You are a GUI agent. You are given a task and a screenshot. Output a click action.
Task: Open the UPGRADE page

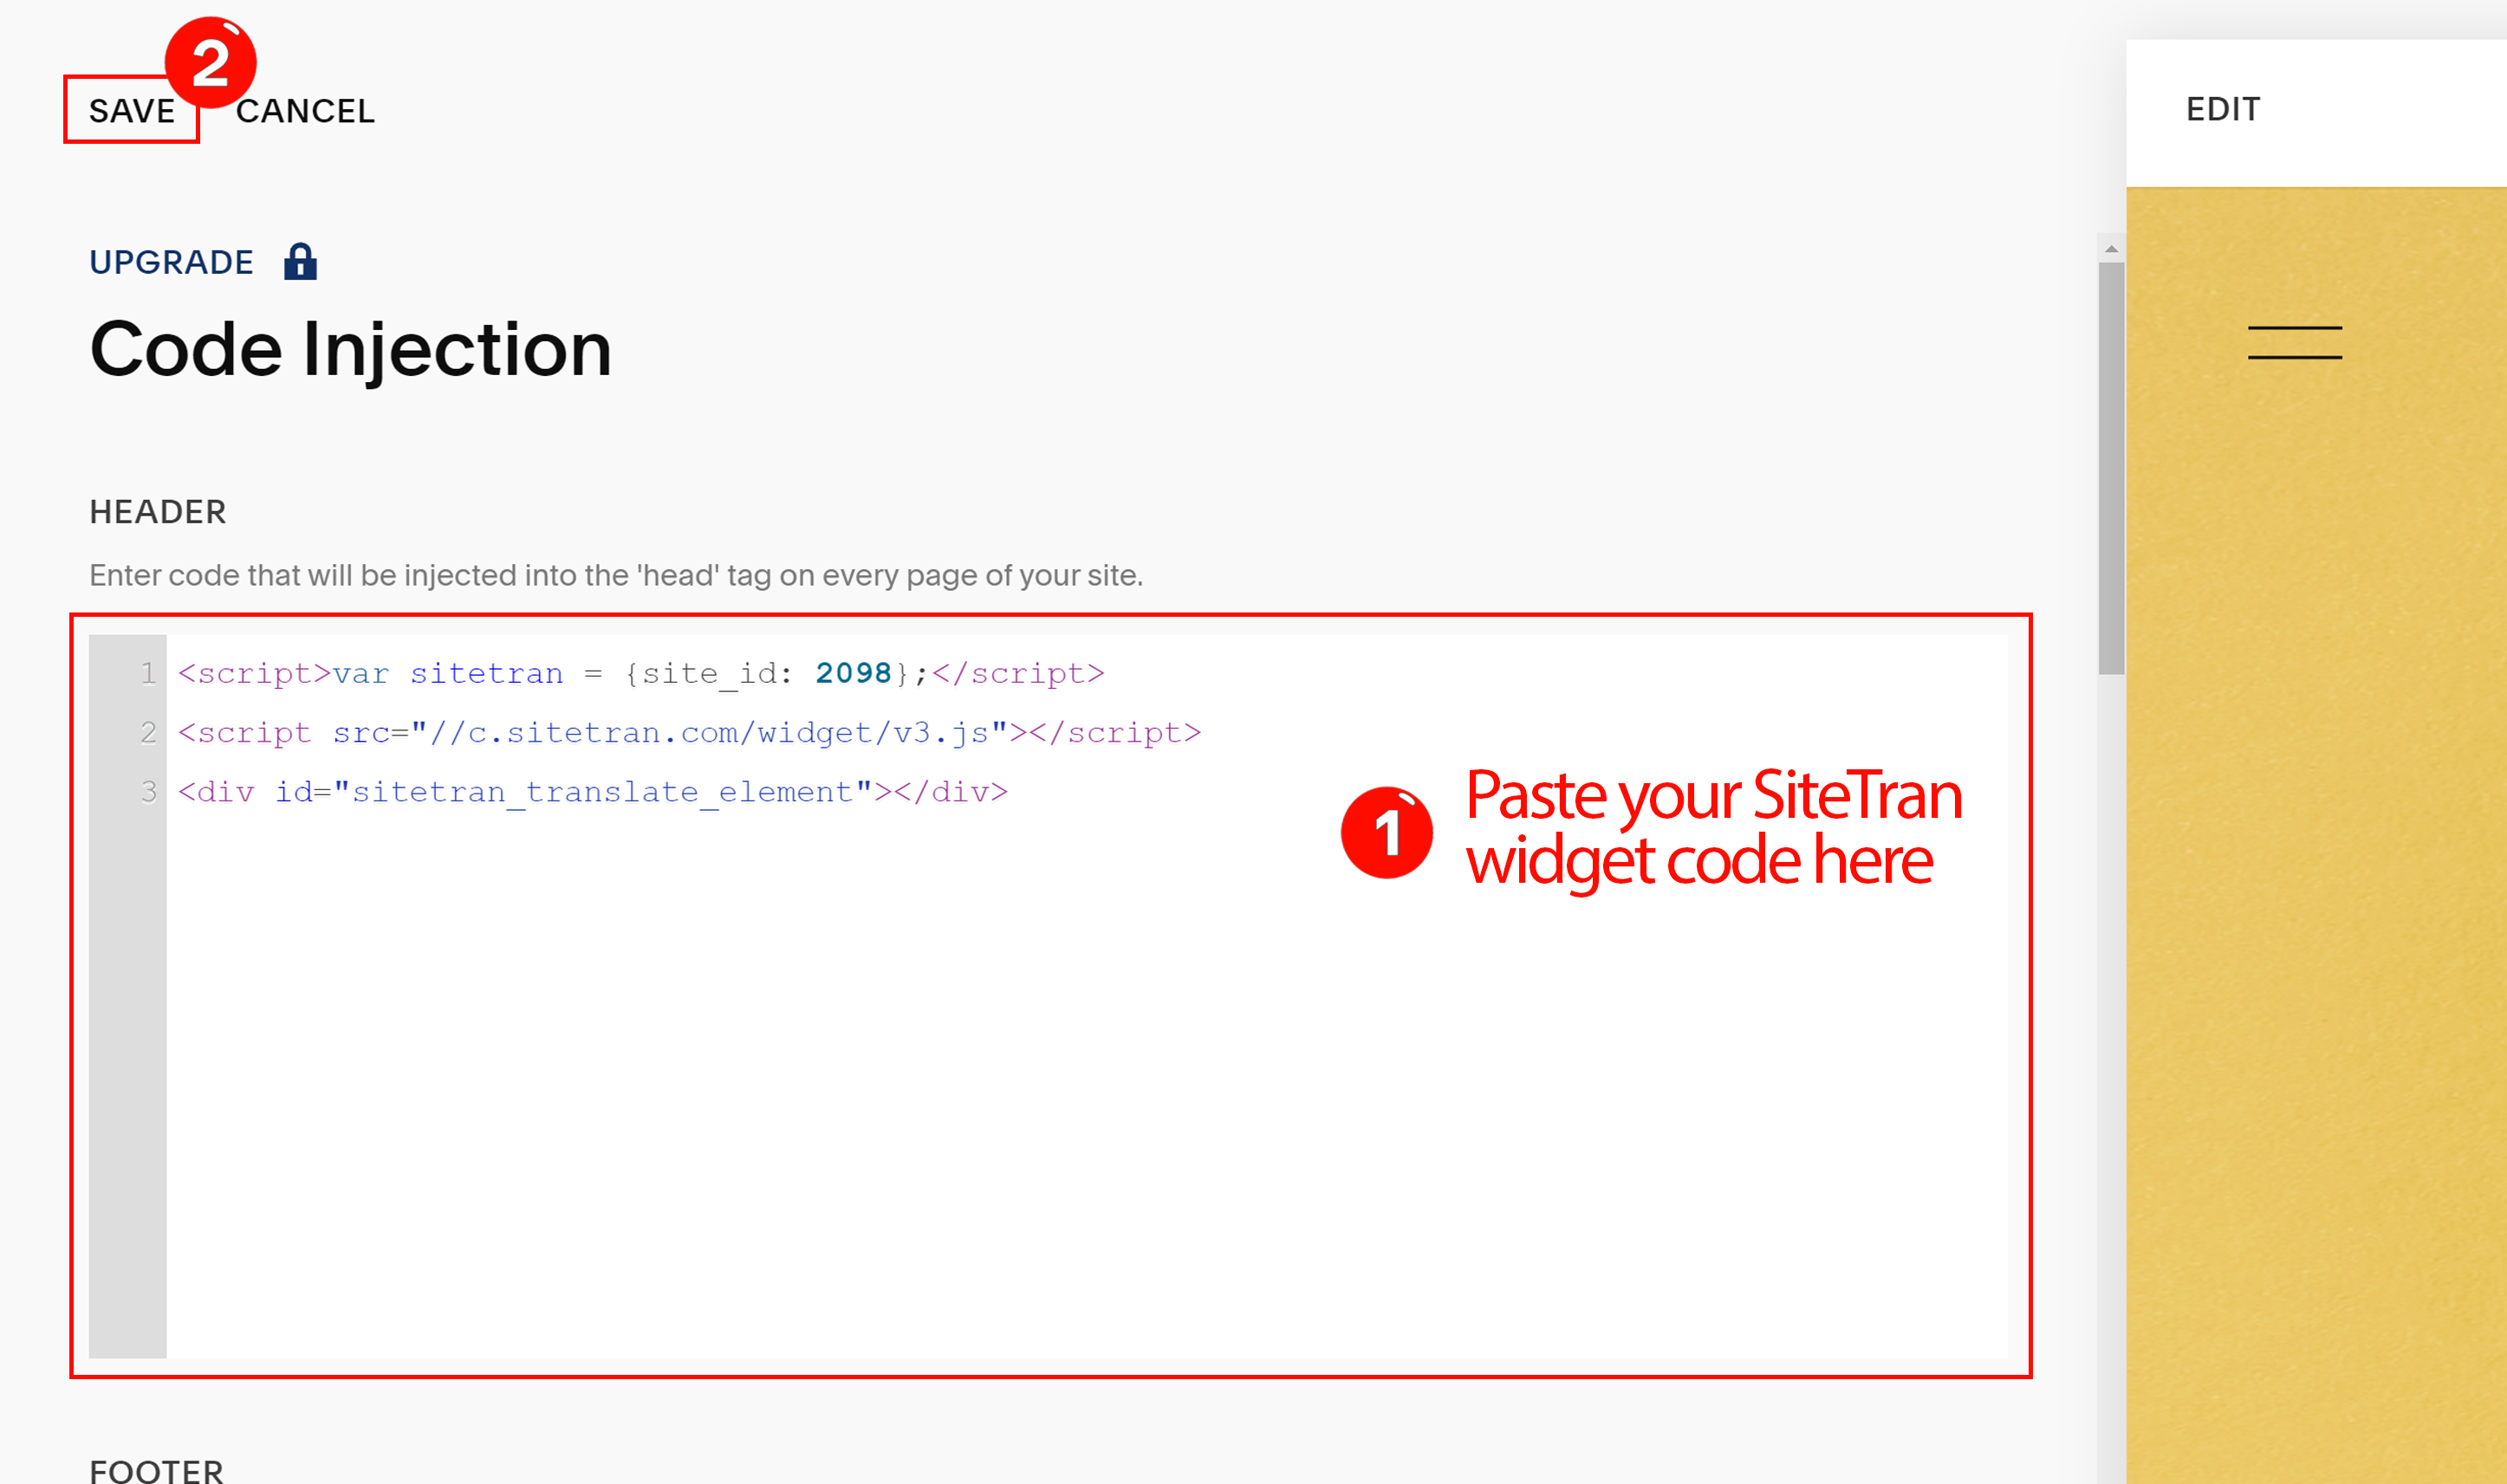171,261
